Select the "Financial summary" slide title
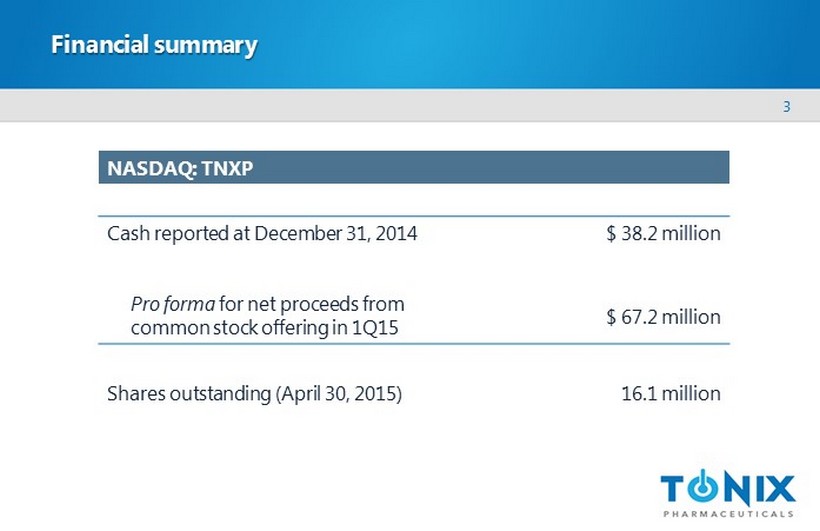Viewport: 820px width, 531px height. coord(154,45)
